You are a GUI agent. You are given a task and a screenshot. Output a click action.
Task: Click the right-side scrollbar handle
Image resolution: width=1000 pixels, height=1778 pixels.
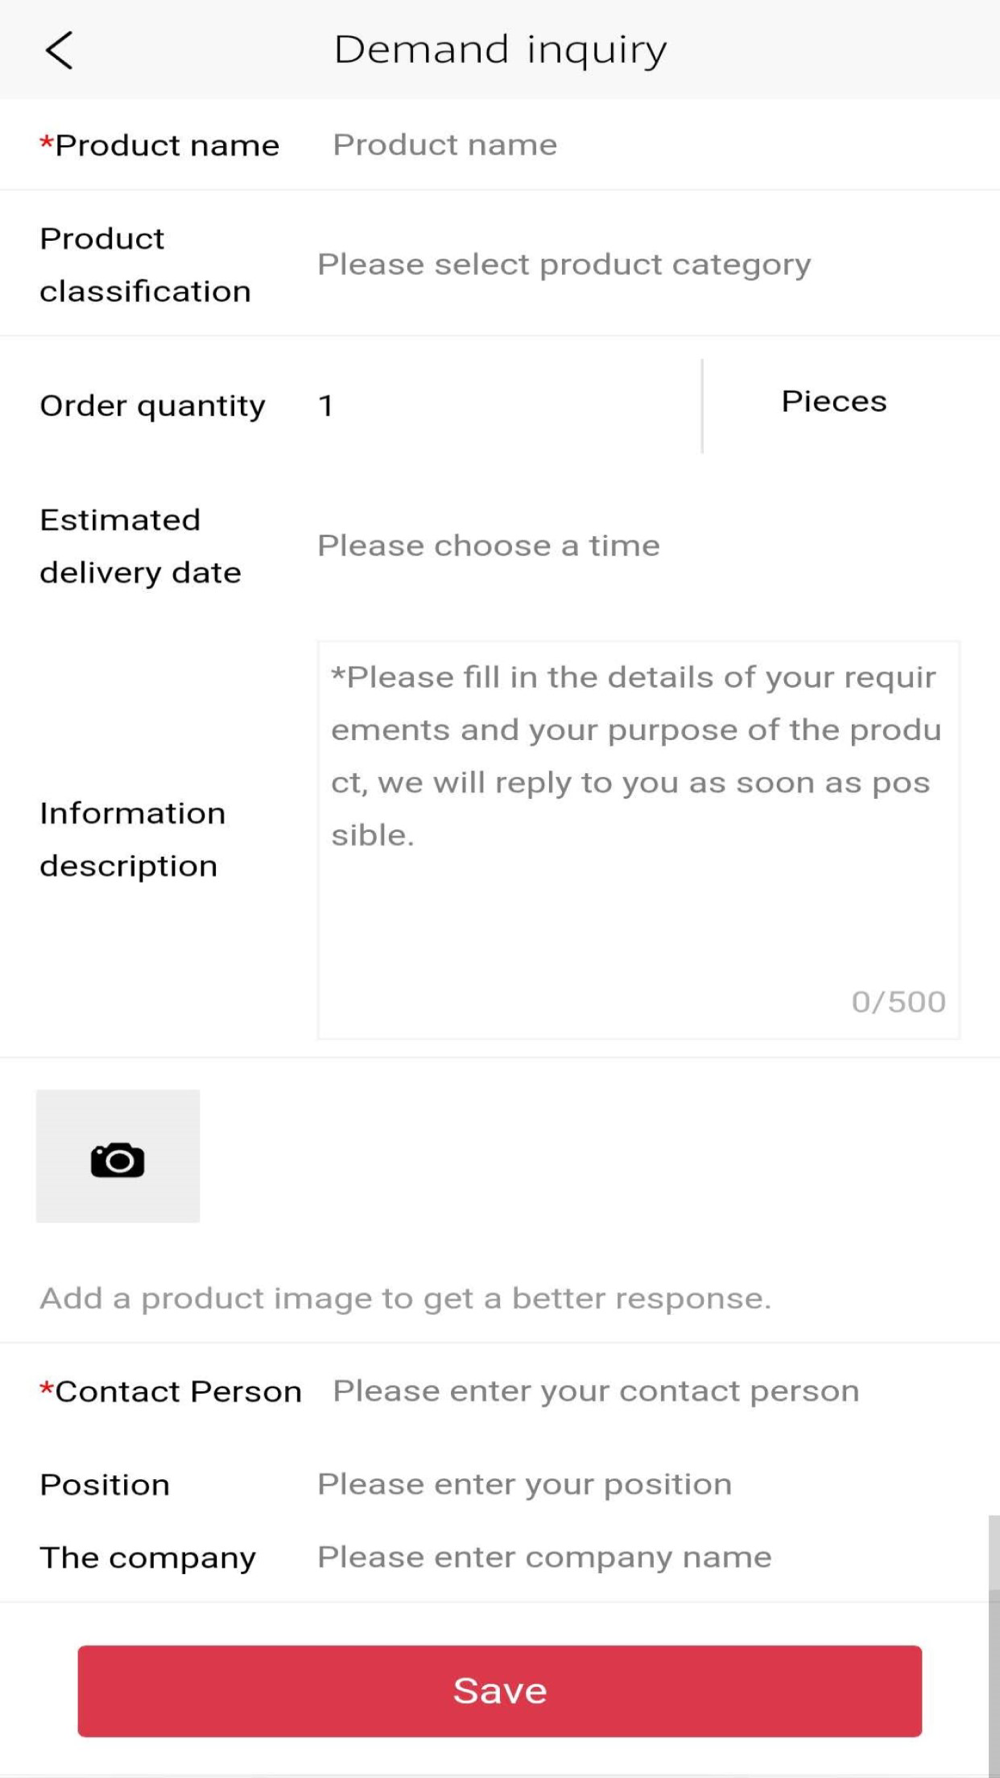994,1645
